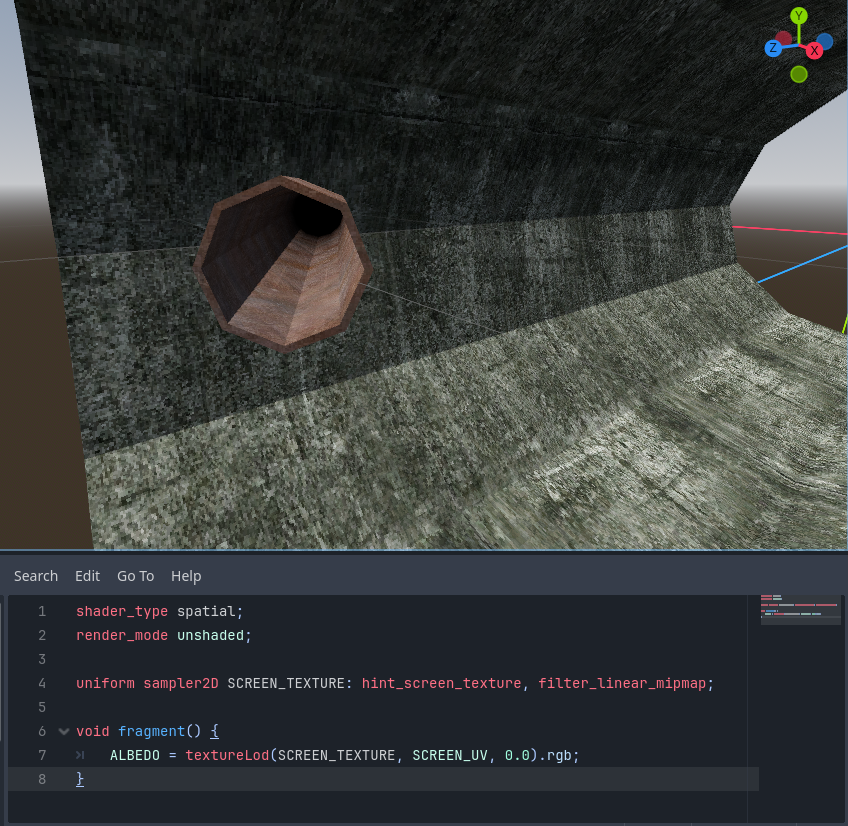The width and height of the screenshot is (848, 826).
Task: Click line number 8 in gutter
Action: [x=42, y=779]
